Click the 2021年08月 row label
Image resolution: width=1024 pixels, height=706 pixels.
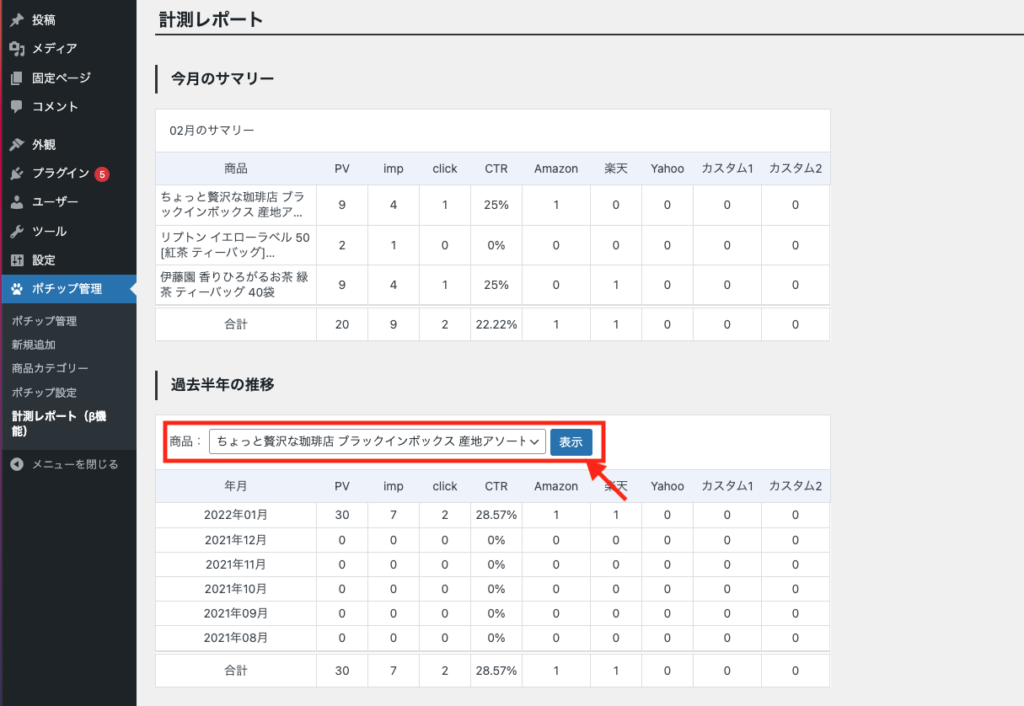[236, 638]
